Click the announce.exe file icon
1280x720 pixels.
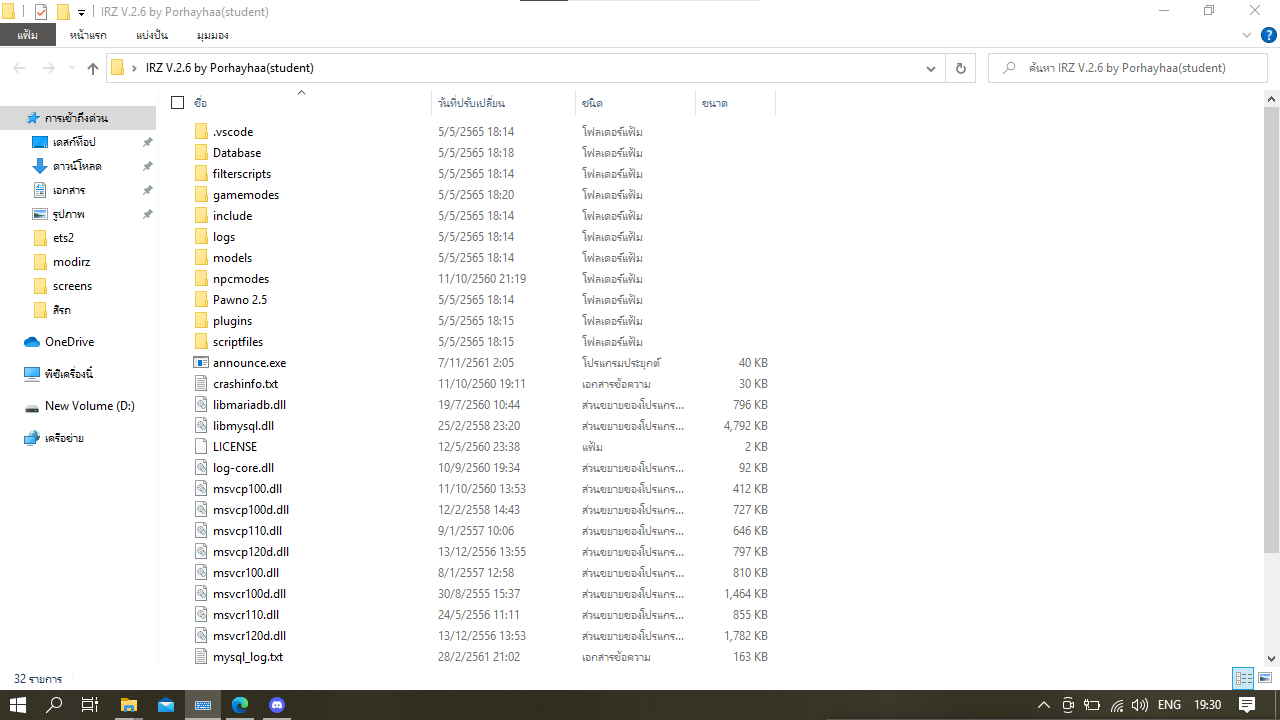tap(201, 363)
